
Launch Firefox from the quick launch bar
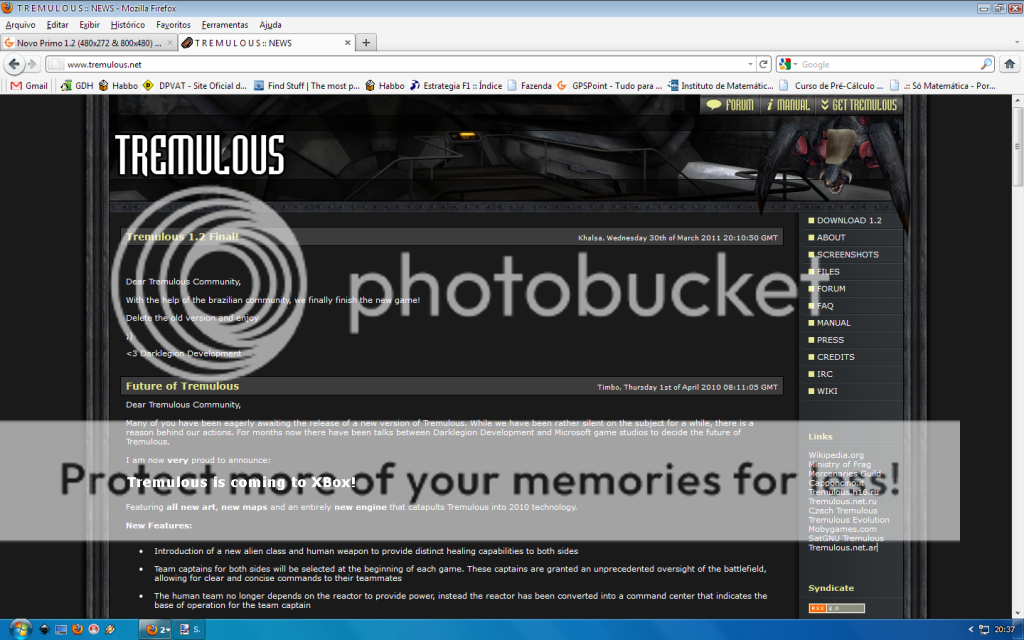pos(78,630)
